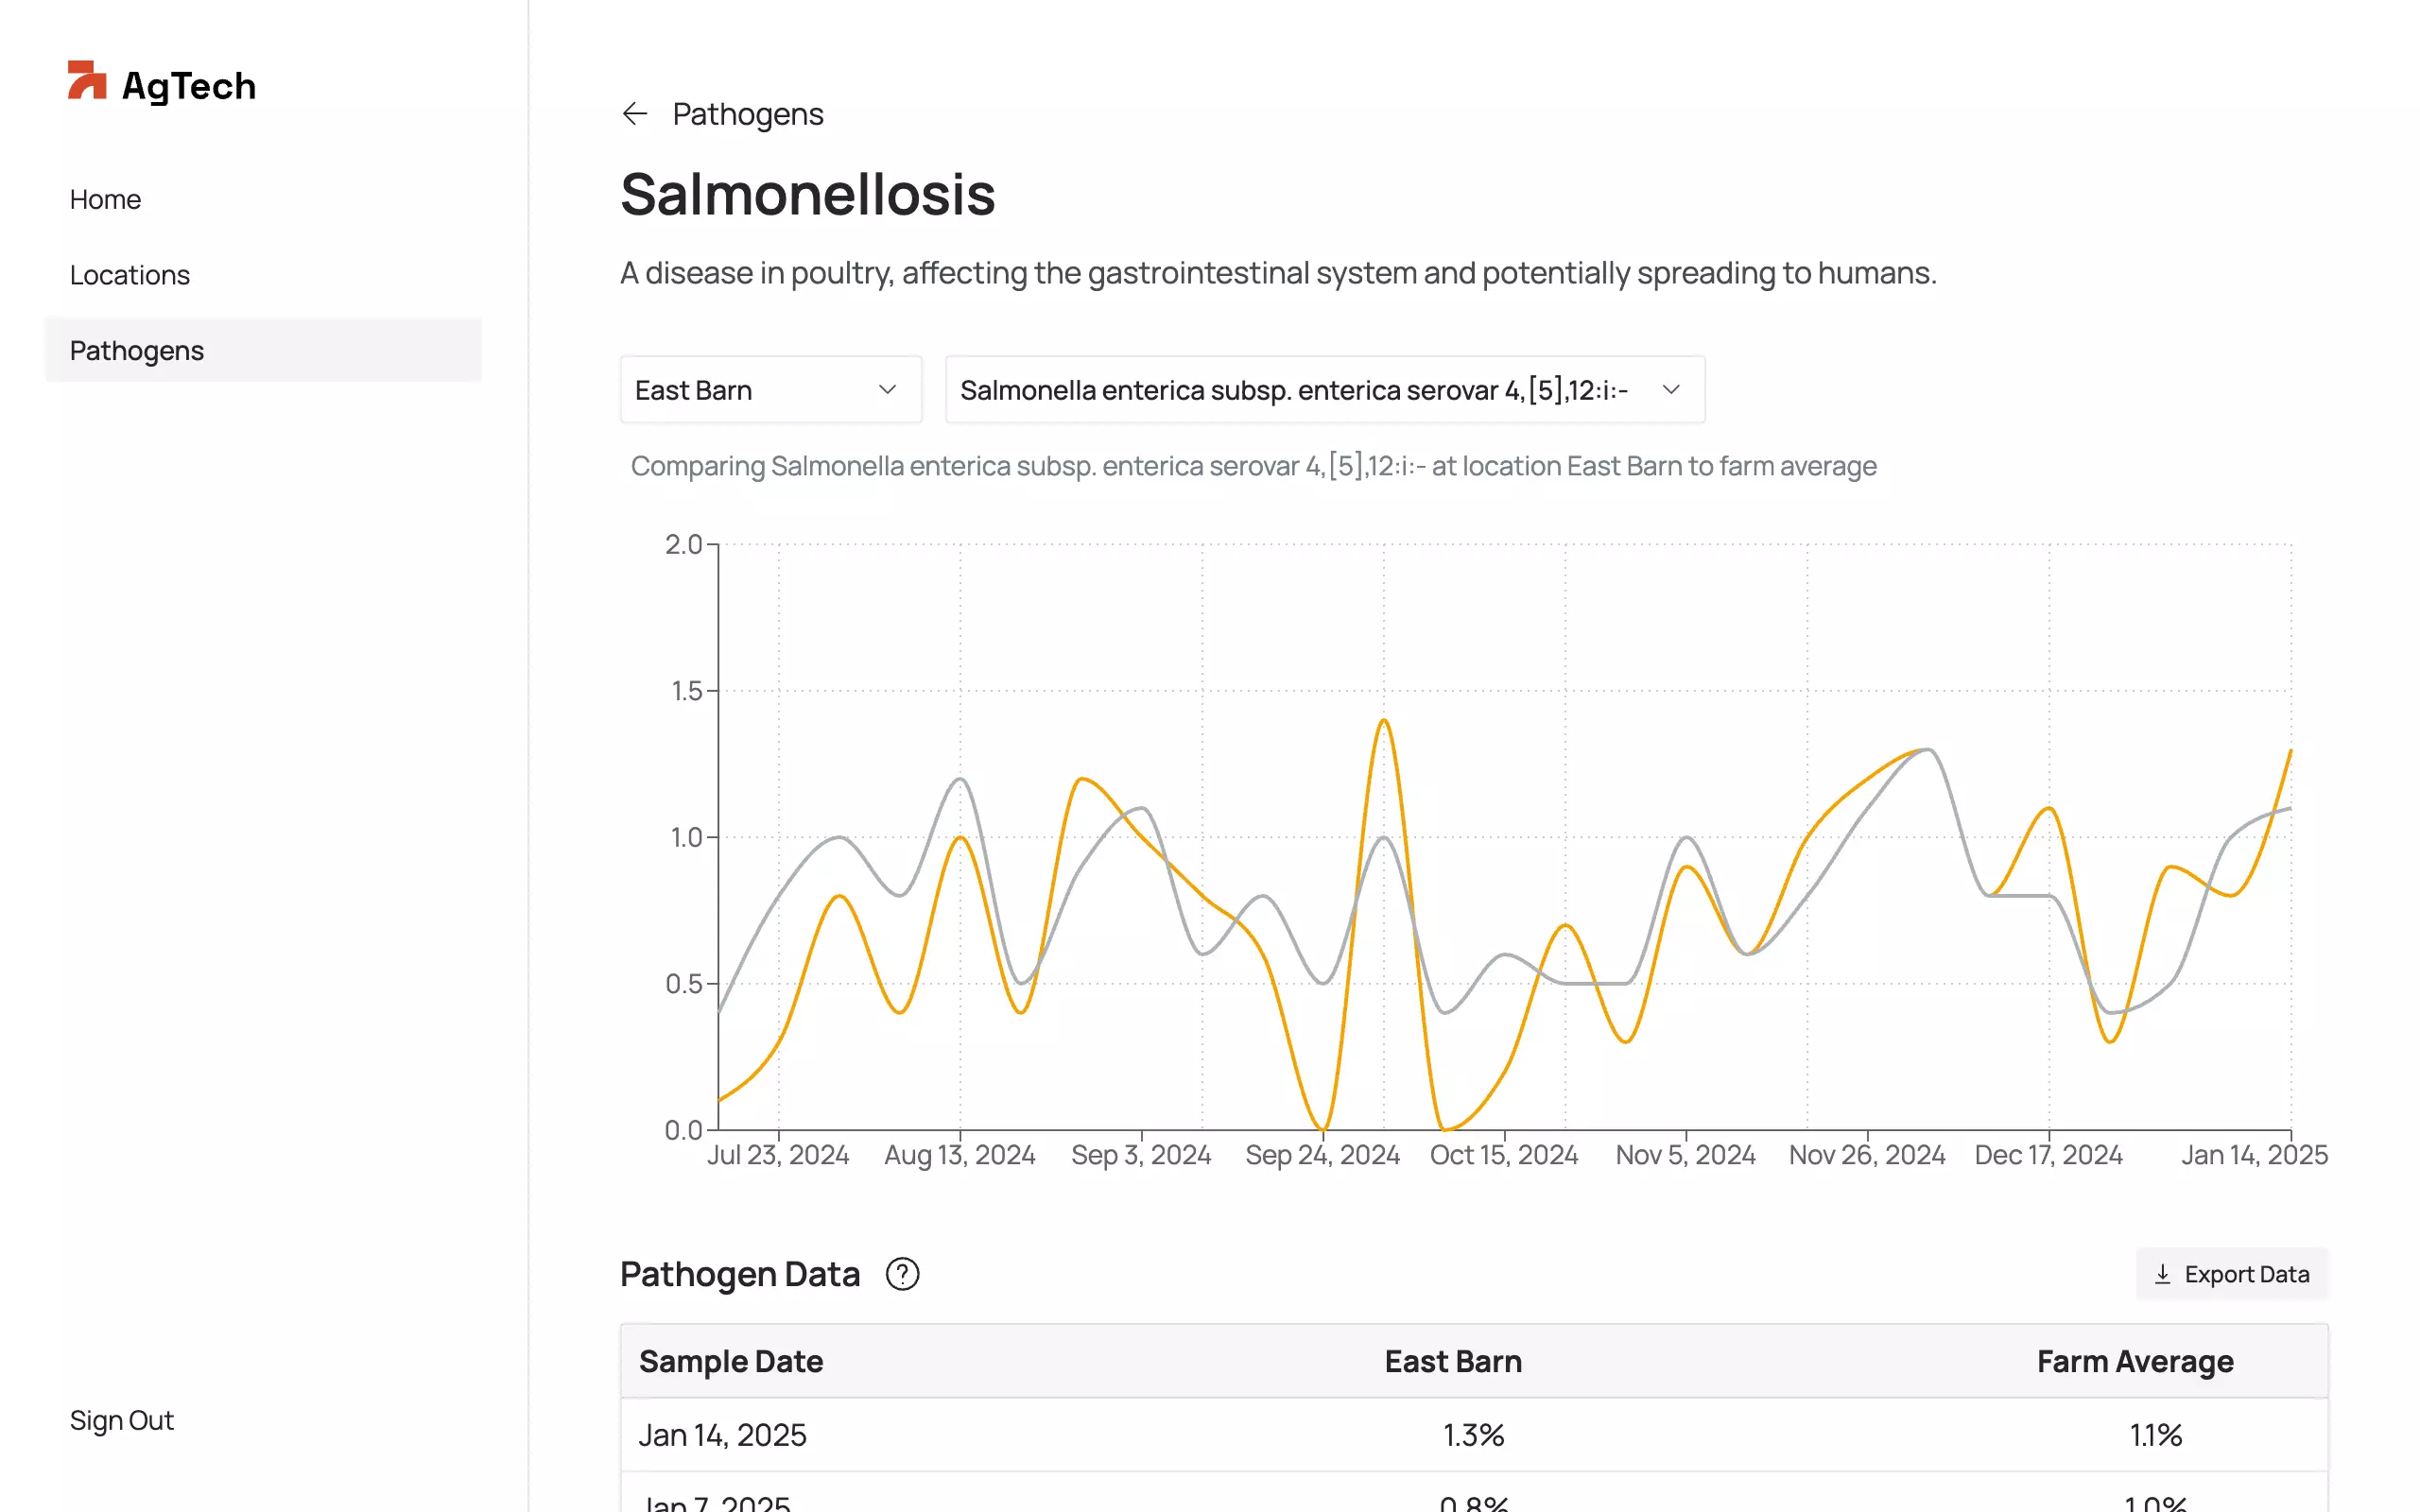Open Home in the sidebar
This screenshot has height=1512, width=2420.
click(x=105, y=199)
